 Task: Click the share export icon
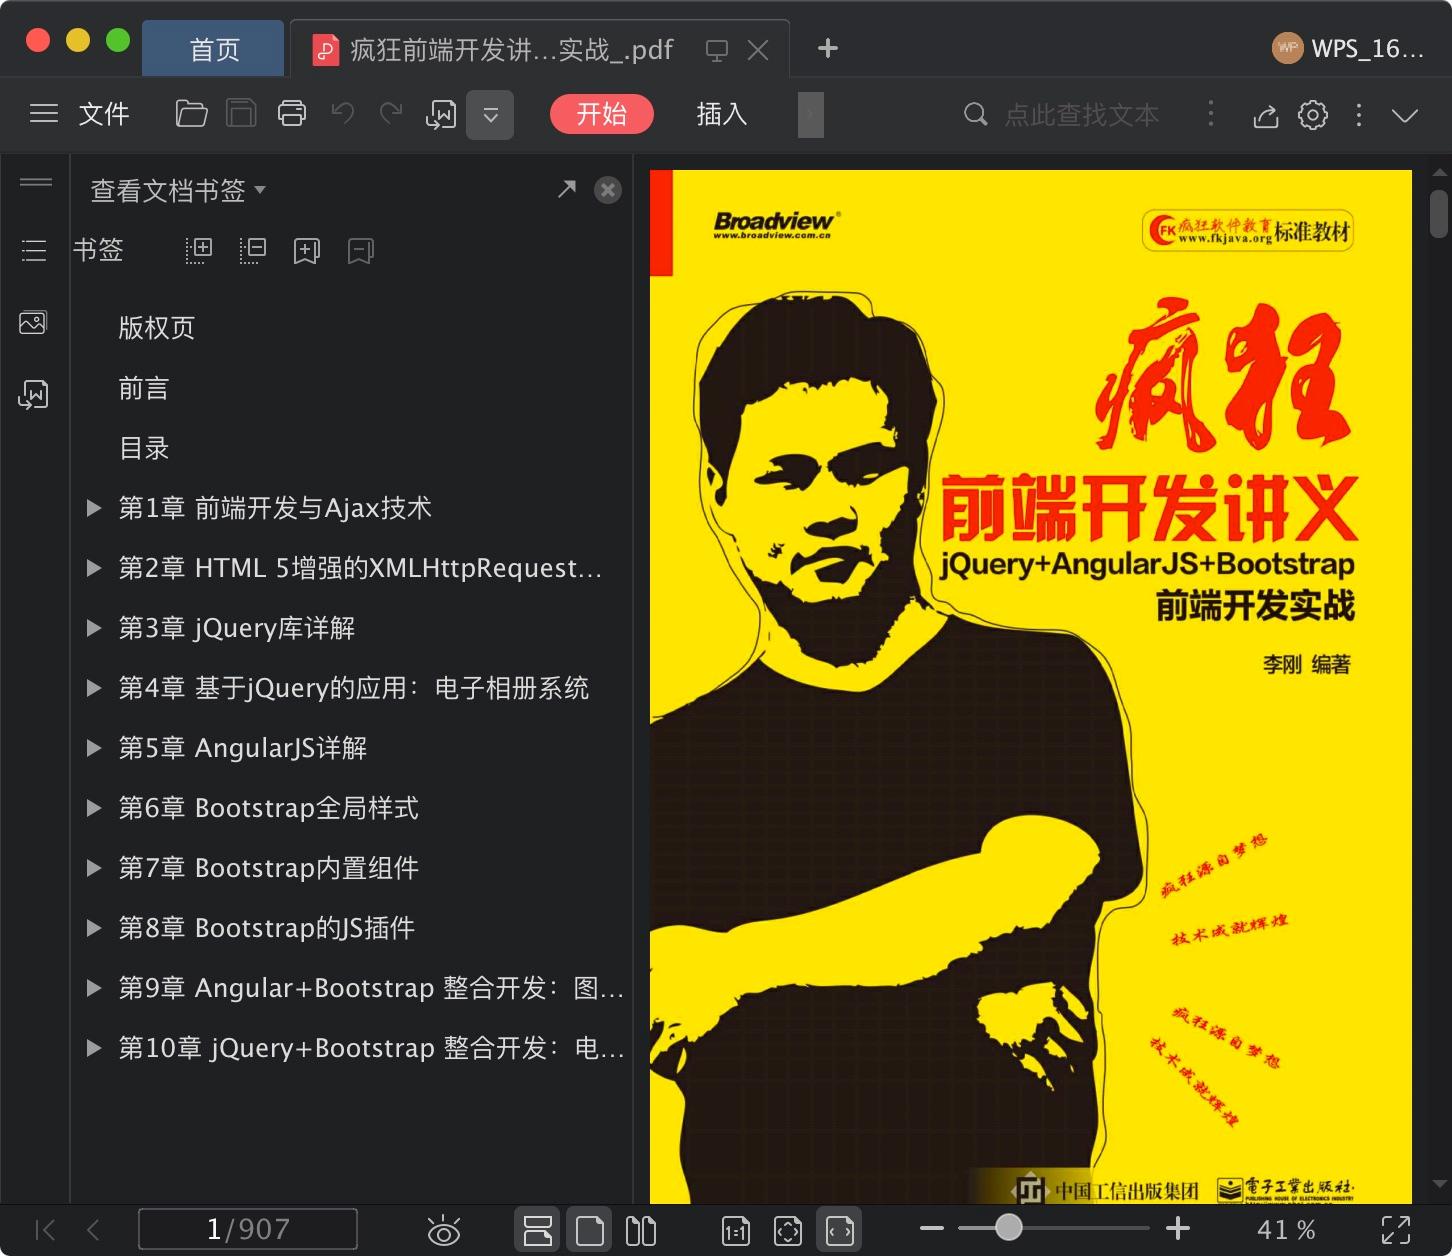[x=1265, y=116]
